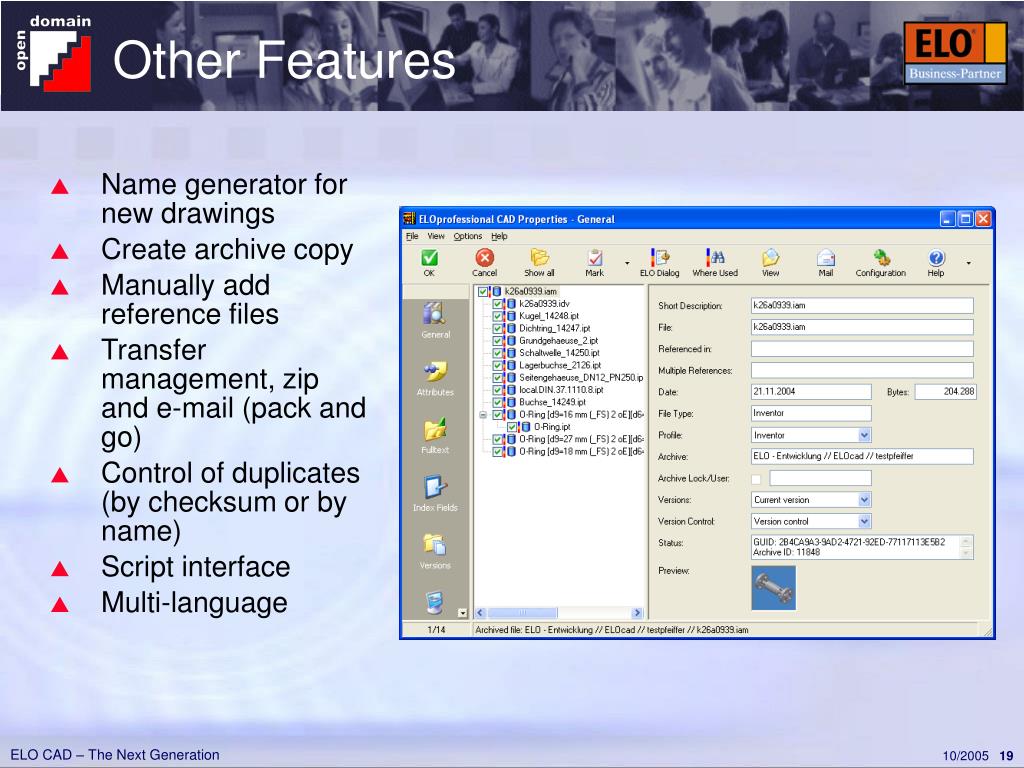Click the Multiple References field

click(862, 370)
